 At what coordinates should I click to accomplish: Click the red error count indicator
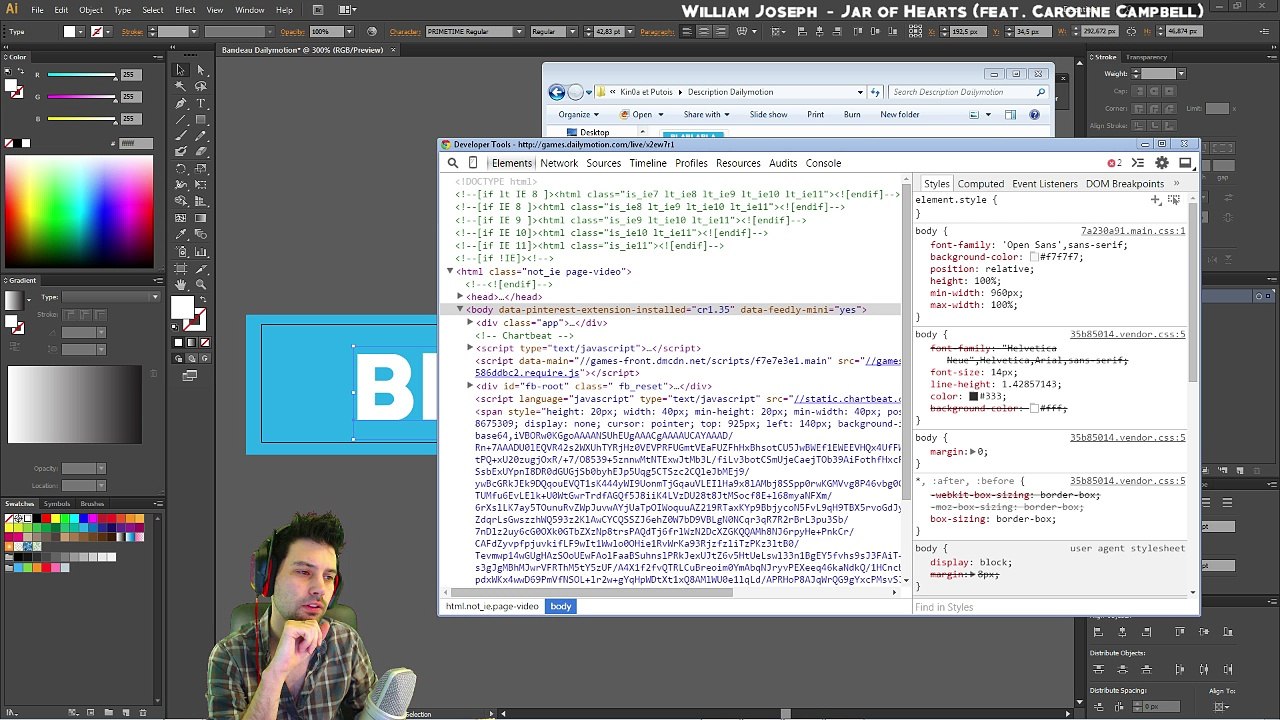click(x=1114, y=163)
